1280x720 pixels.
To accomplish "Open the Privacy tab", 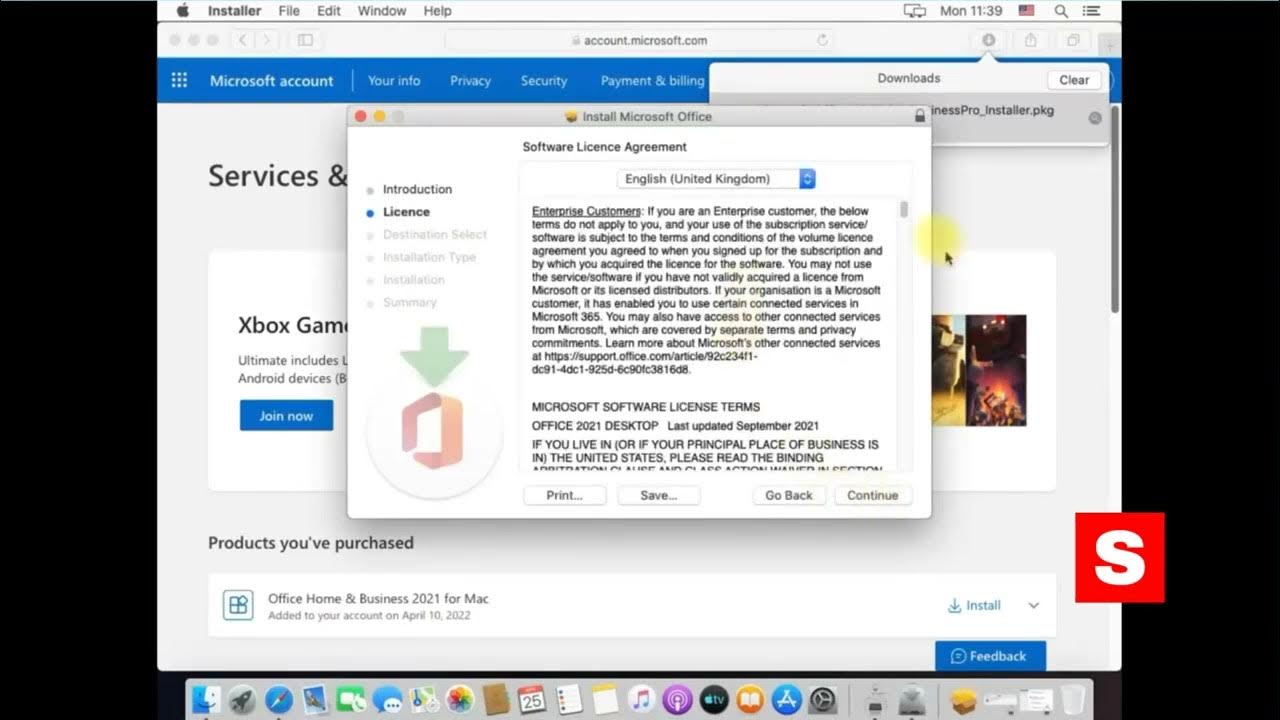I will coord(470,81).
